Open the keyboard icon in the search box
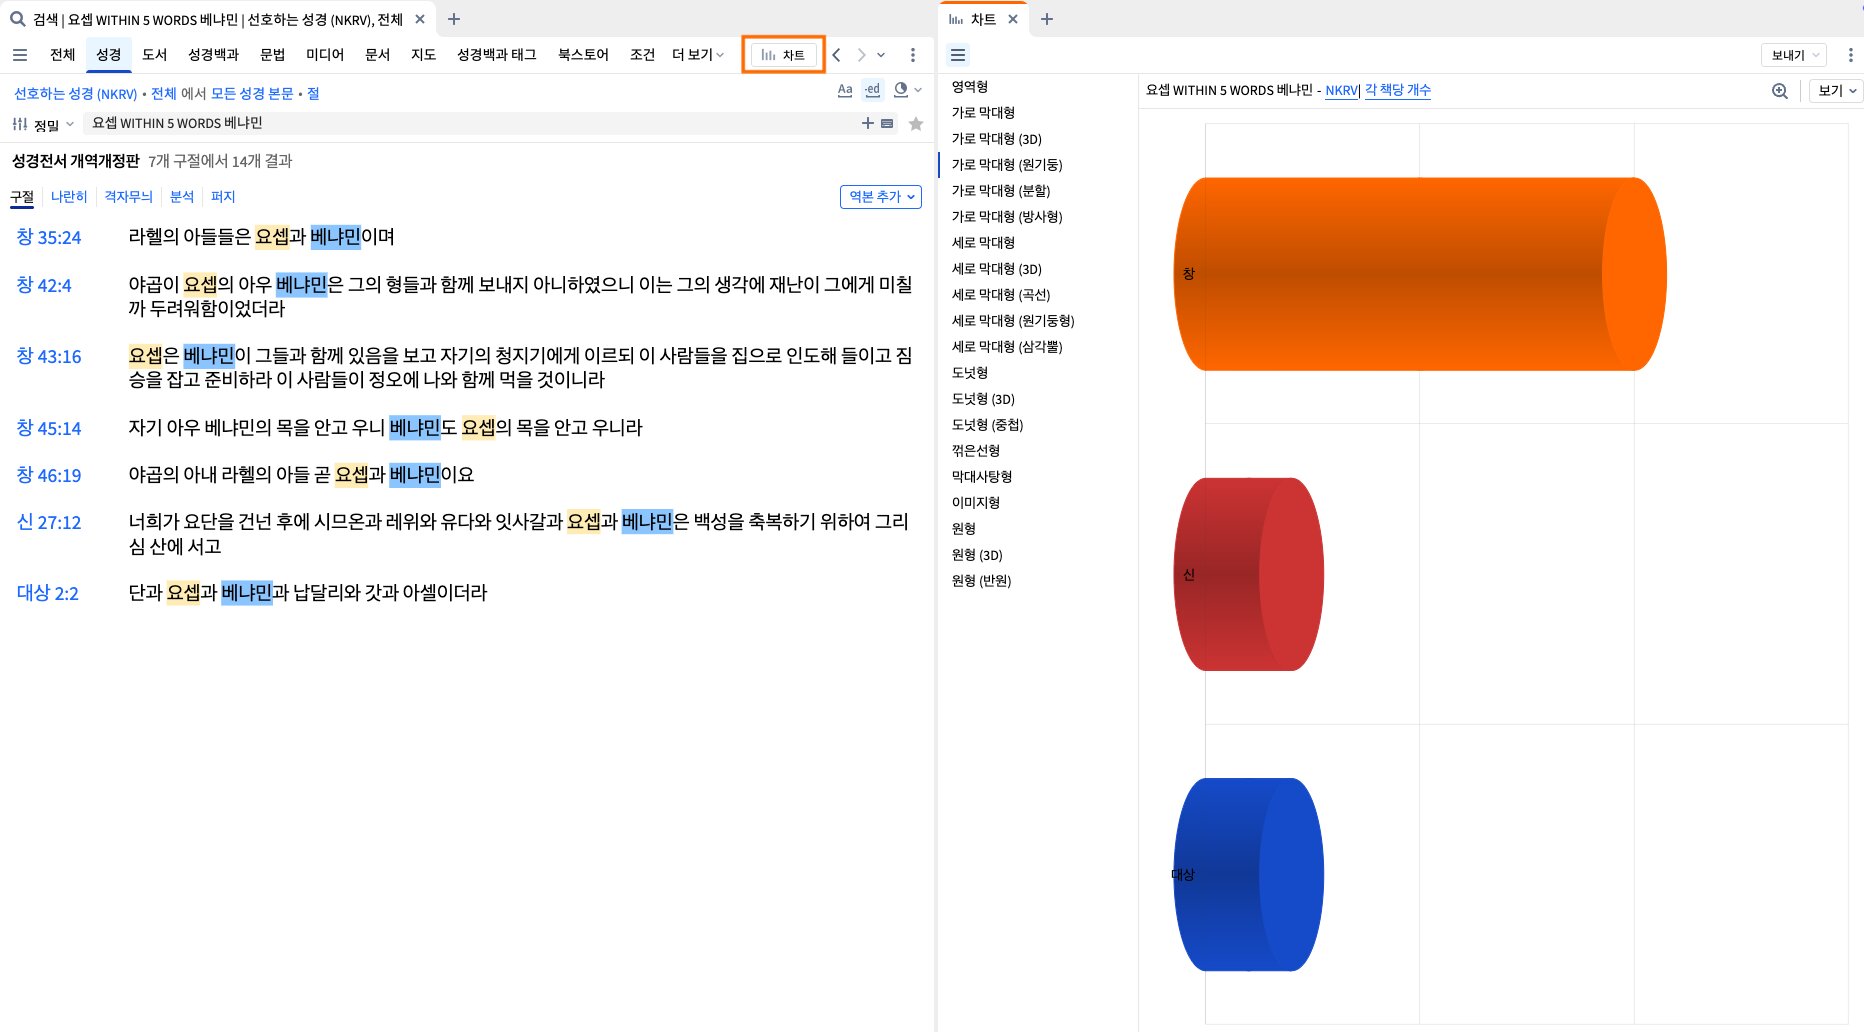The image size is (1864, 1032). point(887,123)
